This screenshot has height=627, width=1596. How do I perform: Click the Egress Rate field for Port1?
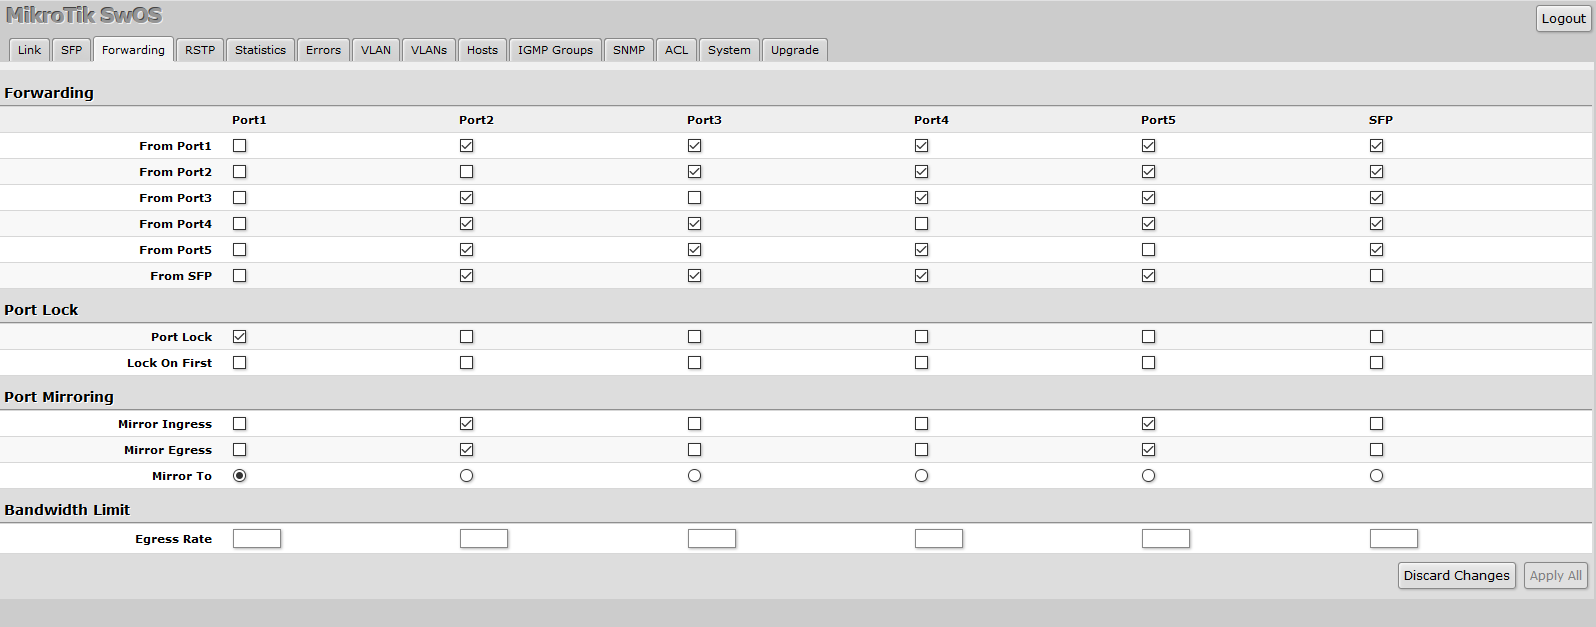click(x=257, y=539)
